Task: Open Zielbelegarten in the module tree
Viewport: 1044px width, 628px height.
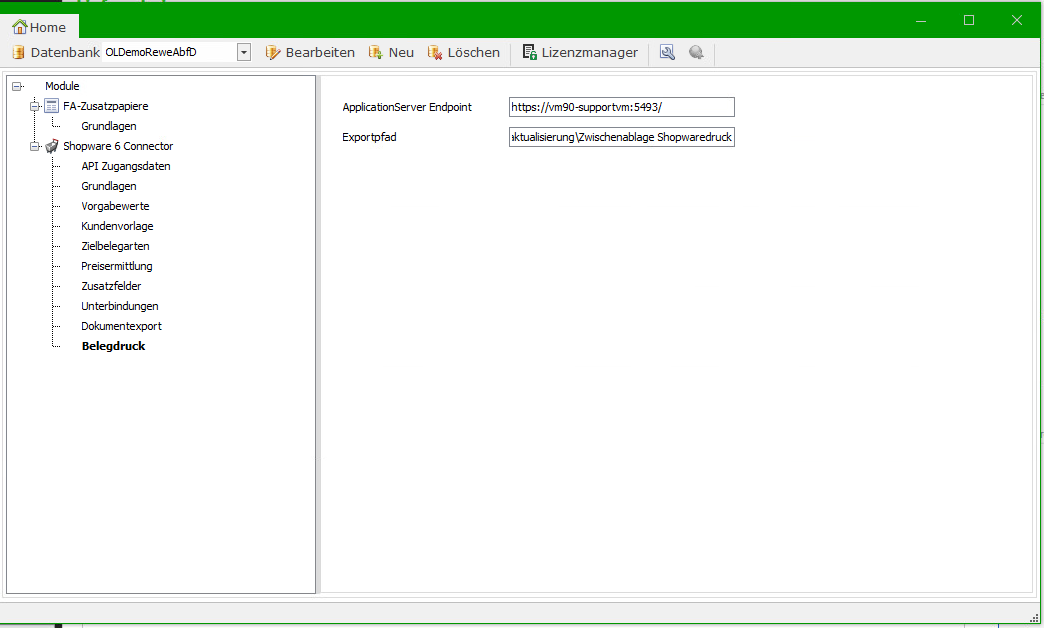Action: [x=115, y=246]
